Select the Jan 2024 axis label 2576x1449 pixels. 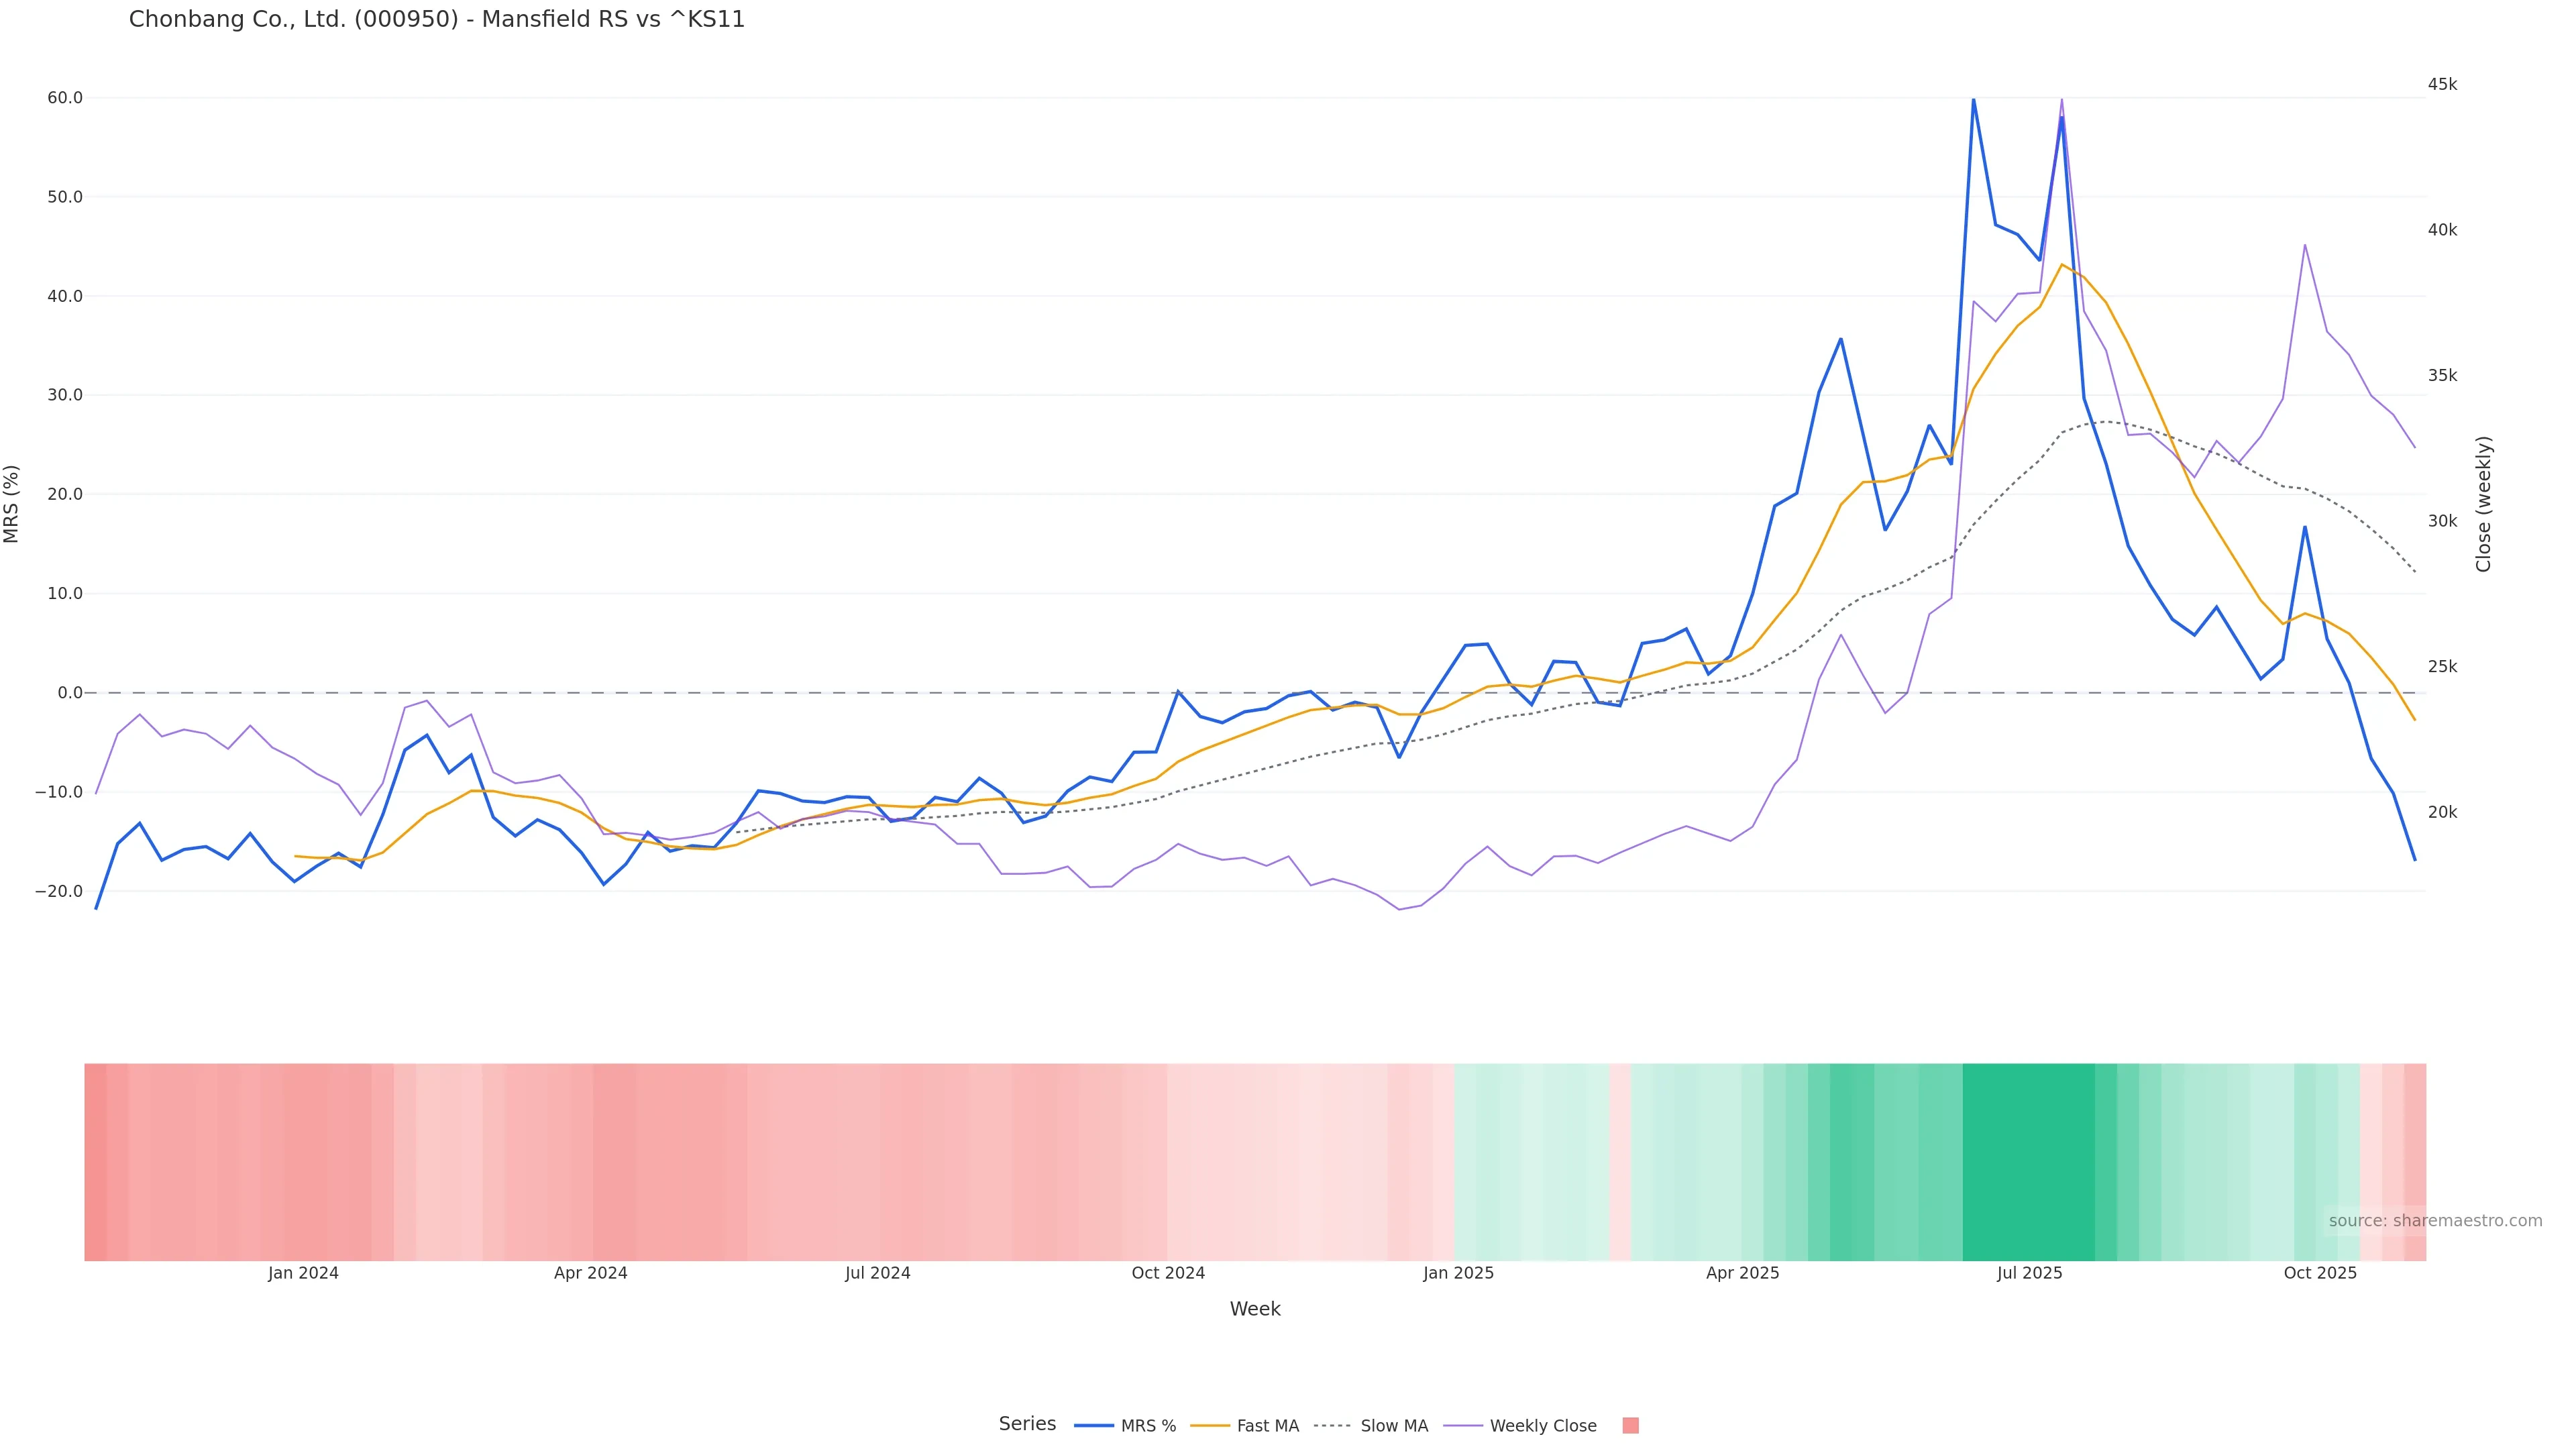coord(303,1273)
